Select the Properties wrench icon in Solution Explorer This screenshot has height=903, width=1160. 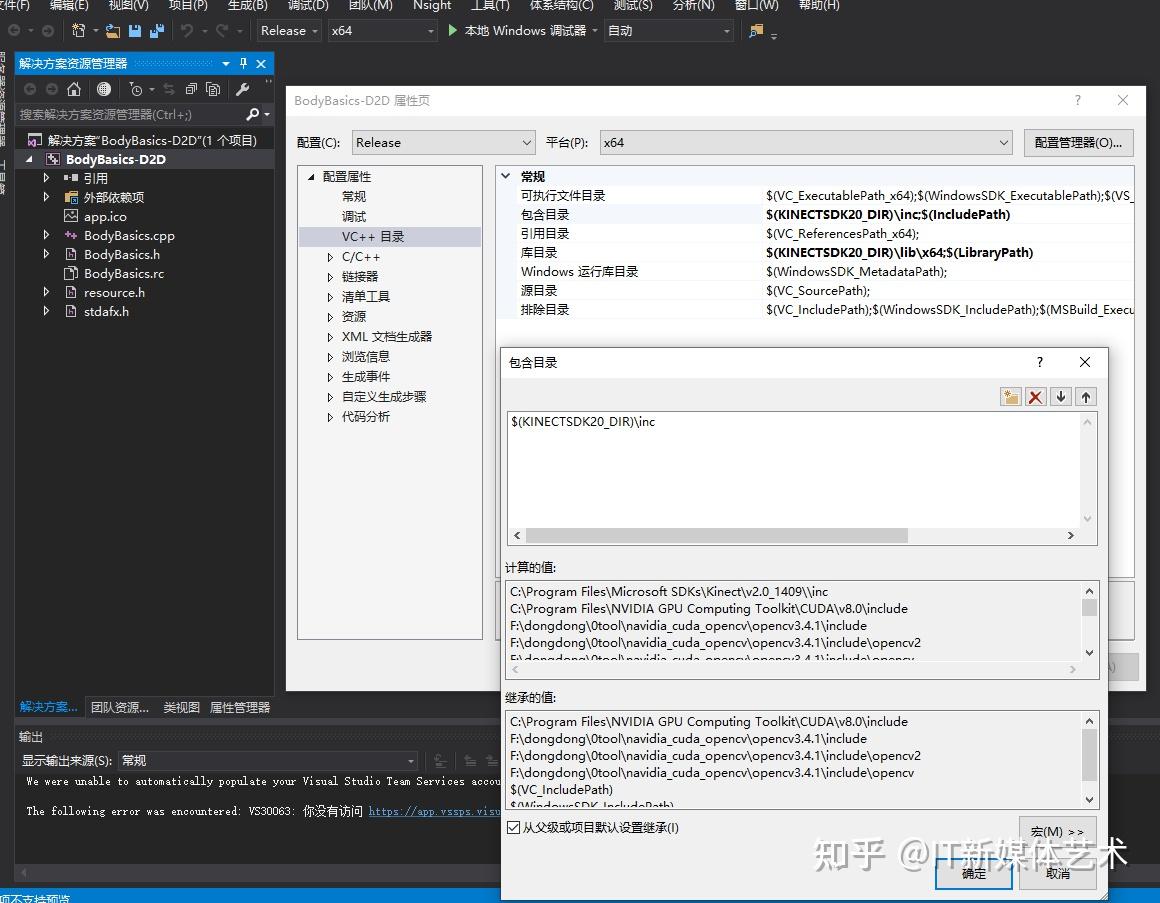(243, 89)
